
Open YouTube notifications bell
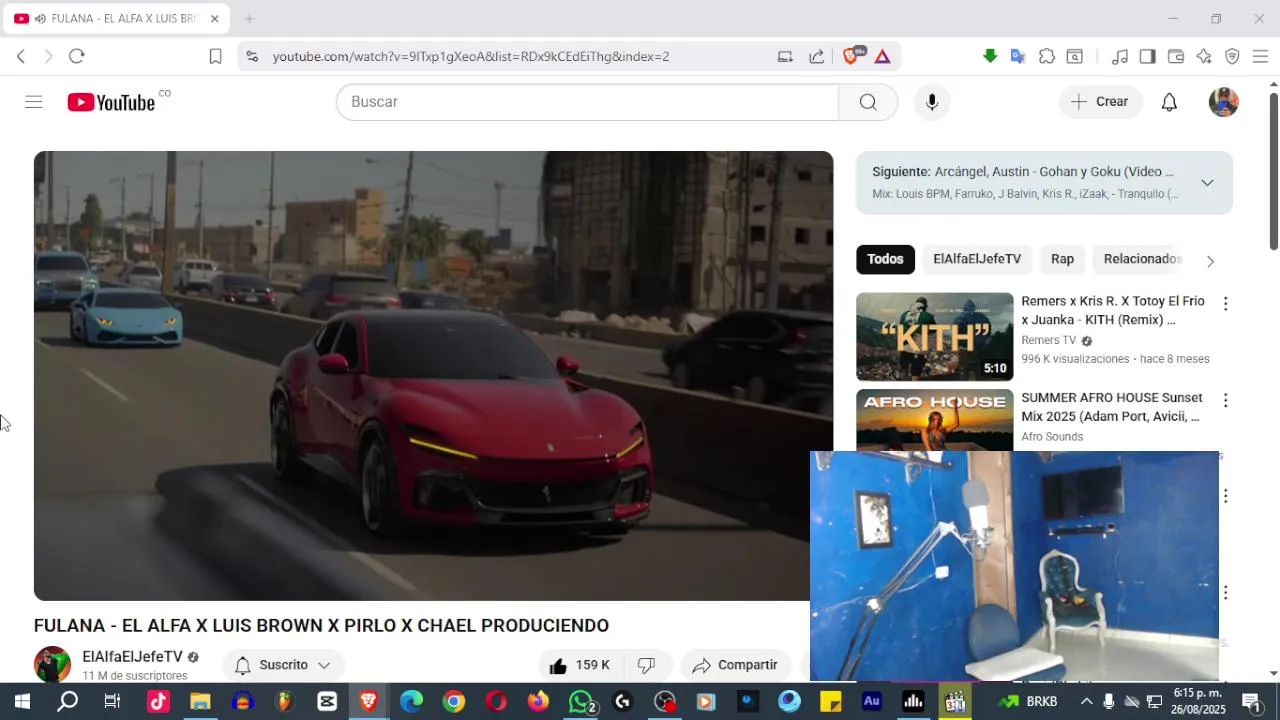(x=1169, y=102)
